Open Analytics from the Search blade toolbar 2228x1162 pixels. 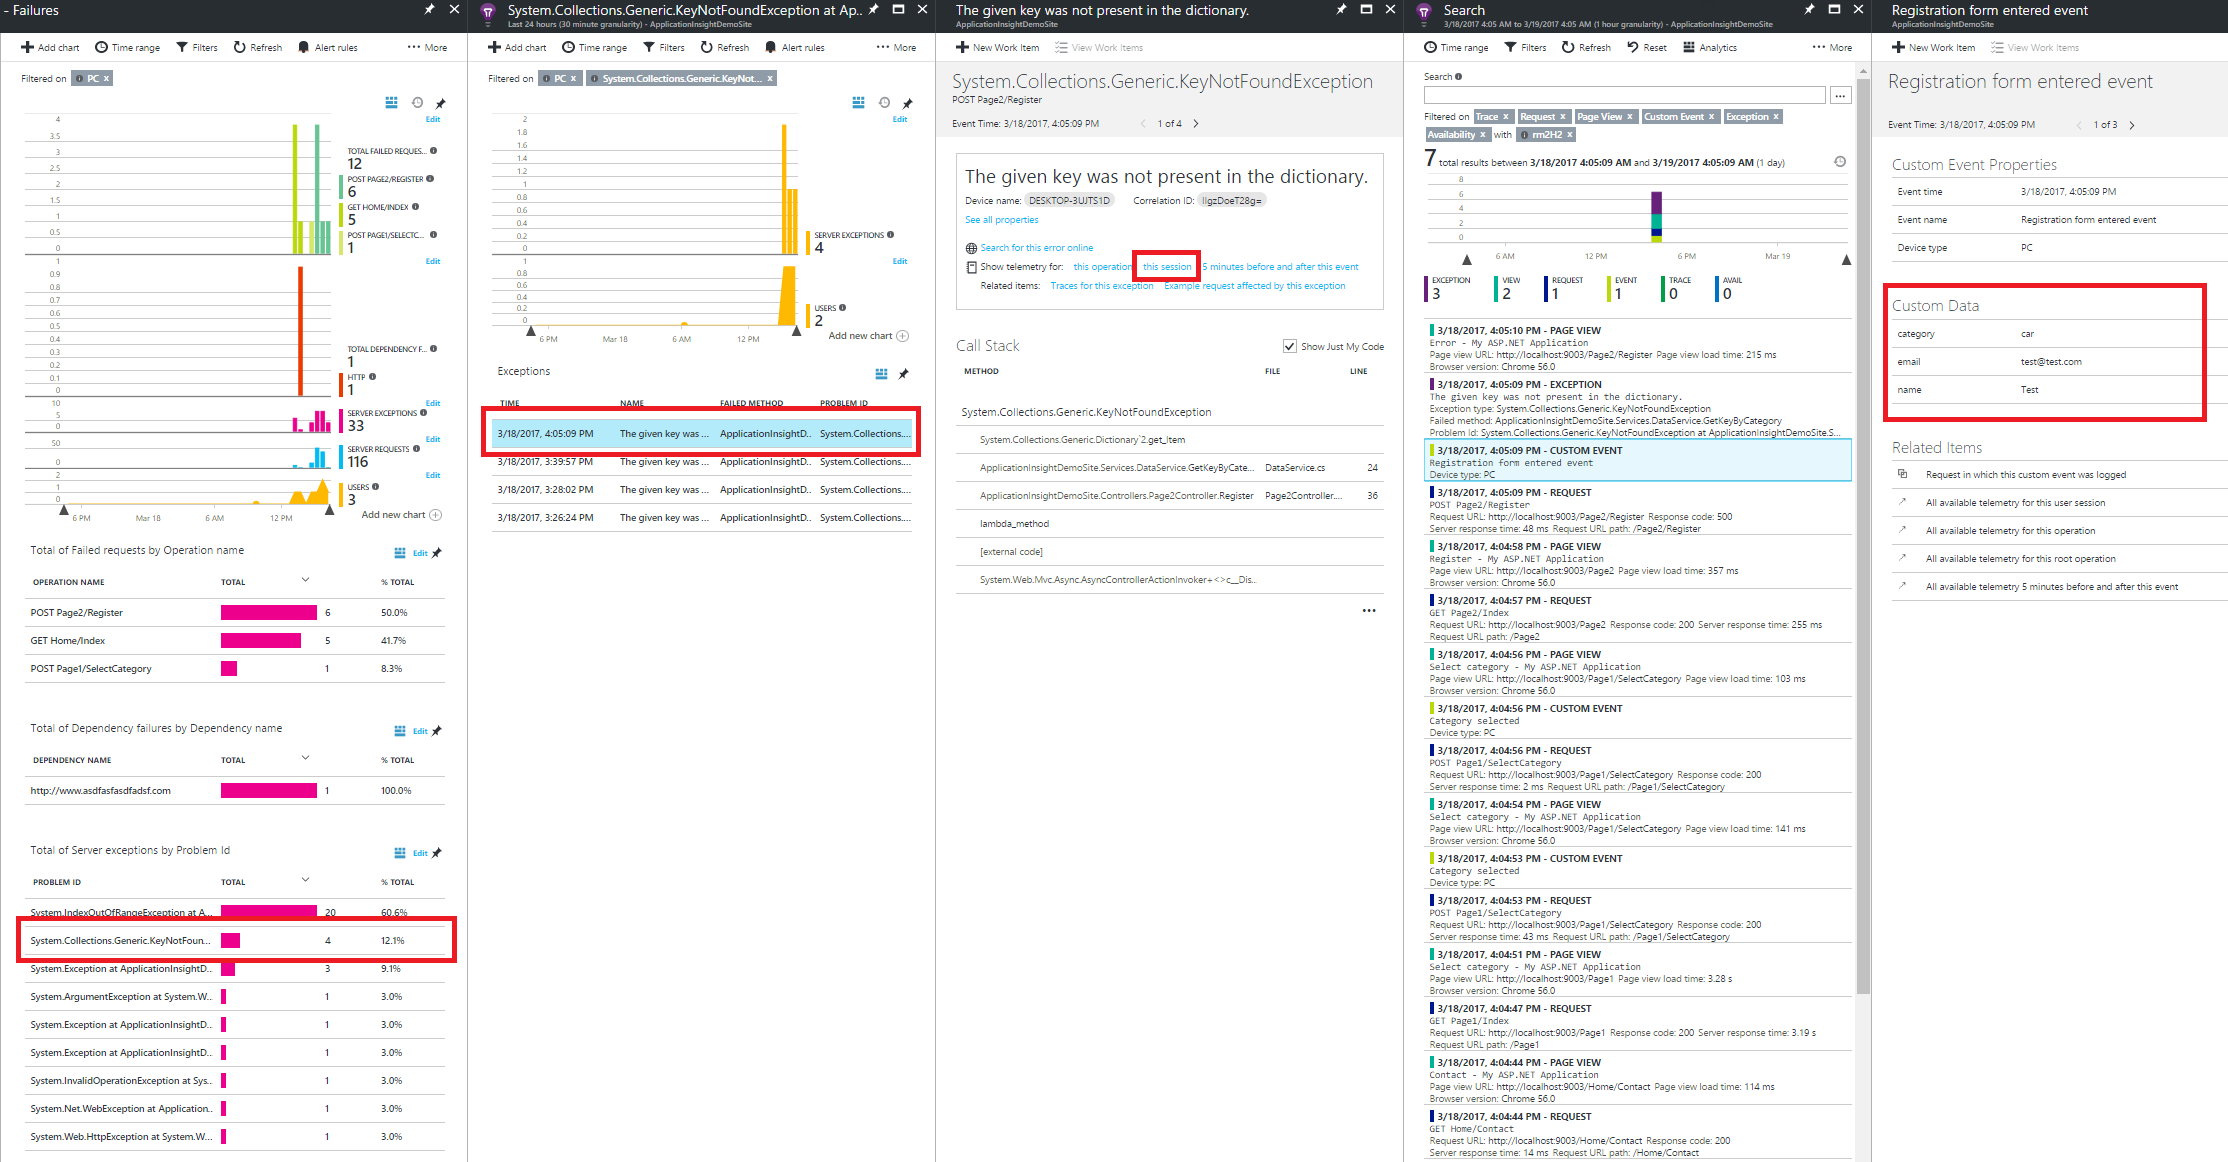pyautogui.click(x=1710, y=47)
